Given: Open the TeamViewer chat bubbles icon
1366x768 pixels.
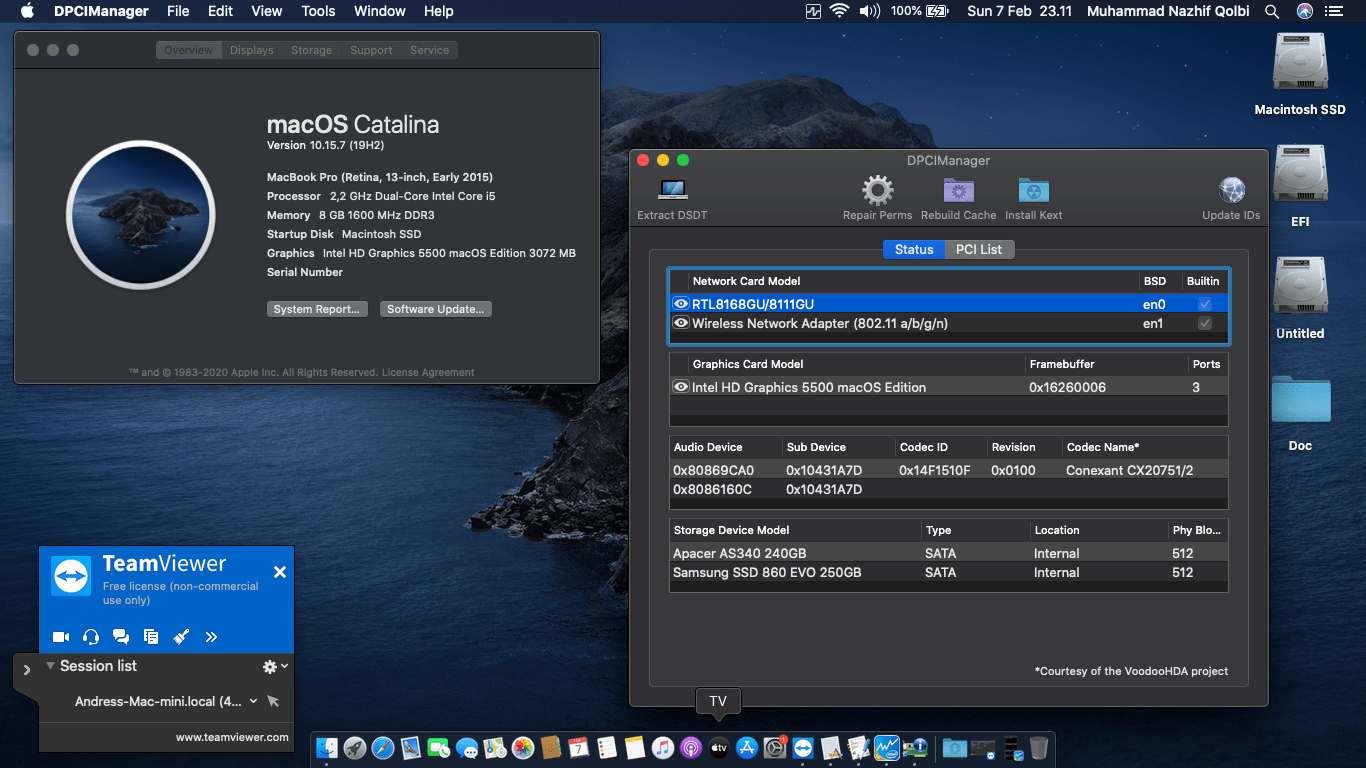Looking at the screenshot, I should pos(121,636).
